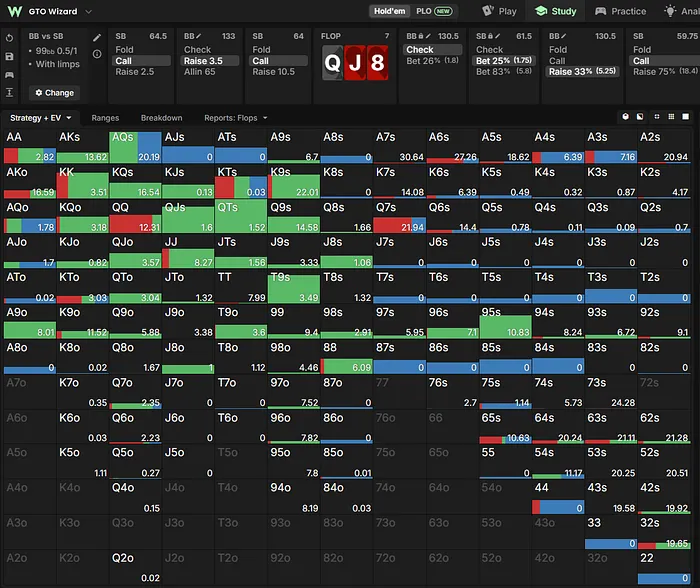Click the red J flop card

coord(355,63)
